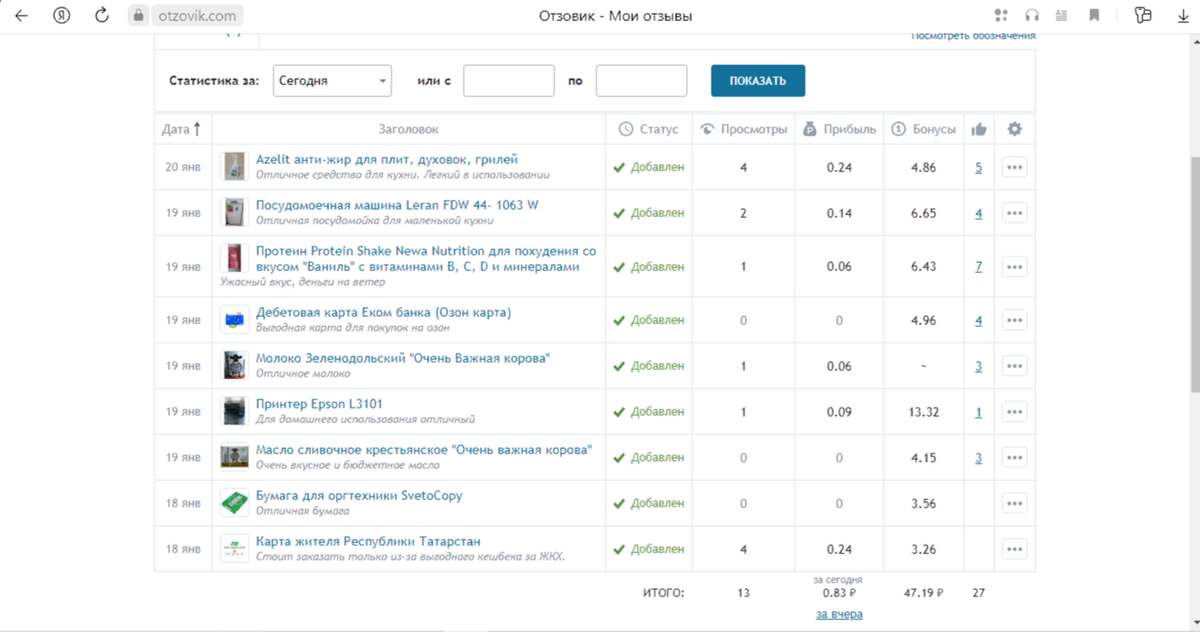Open the Azelit анти-жир review link

(387, 159)
